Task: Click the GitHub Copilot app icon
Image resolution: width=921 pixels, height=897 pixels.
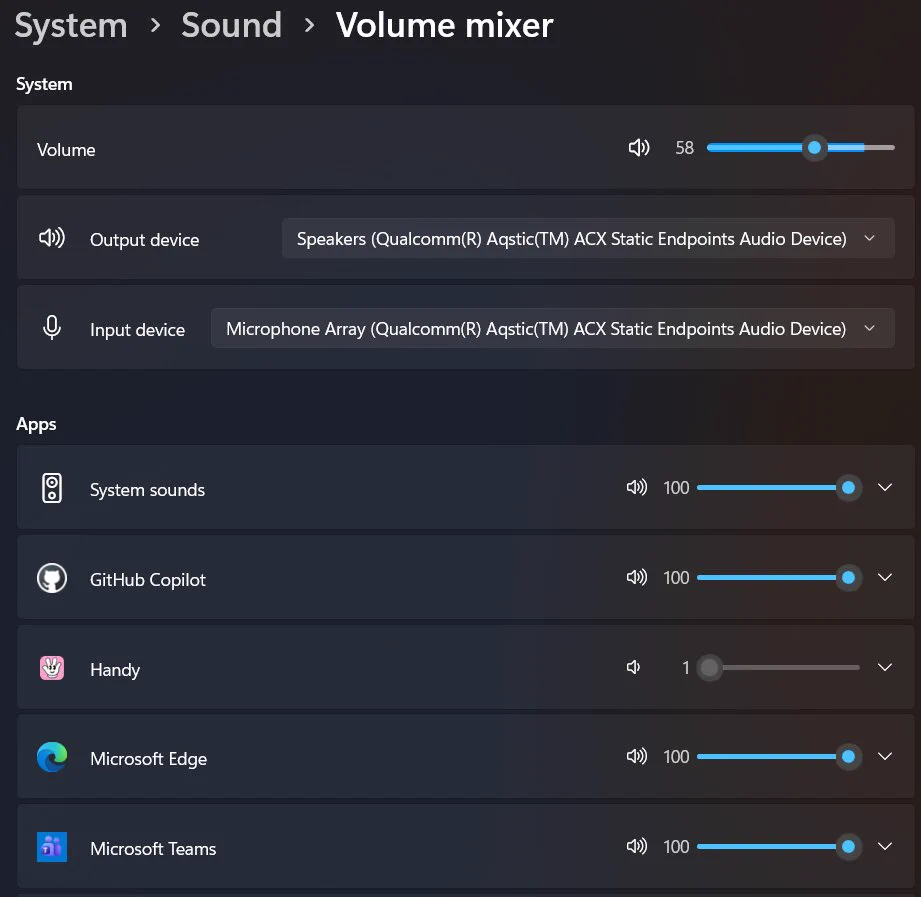Action: pyautogui.click(x=52, y=578)
